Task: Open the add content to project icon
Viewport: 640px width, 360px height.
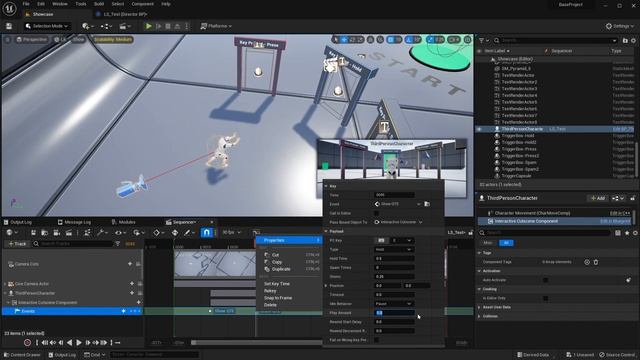Action: (87, 26)
